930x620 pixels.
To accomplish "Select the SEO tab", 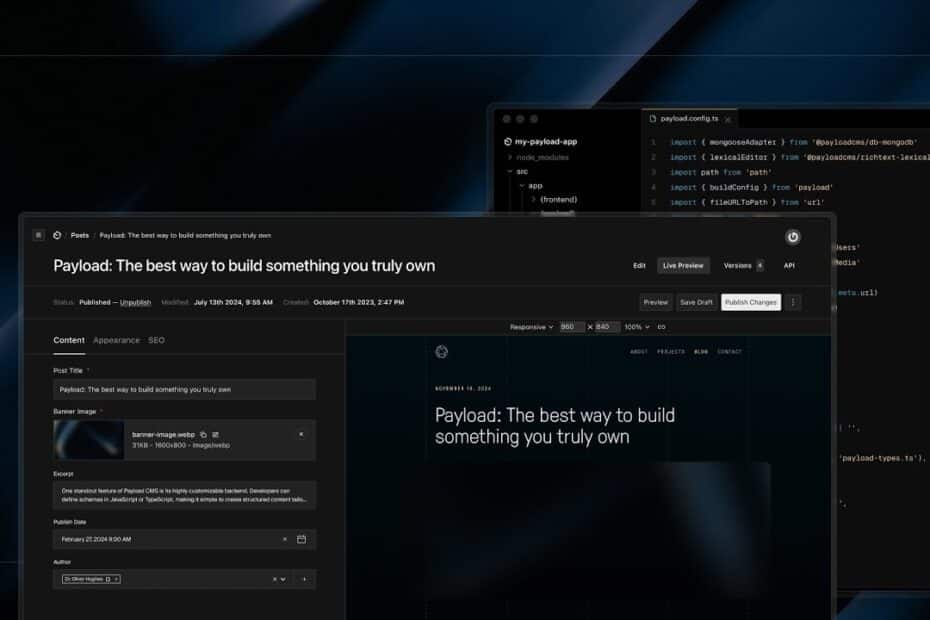I will (156, 341).
